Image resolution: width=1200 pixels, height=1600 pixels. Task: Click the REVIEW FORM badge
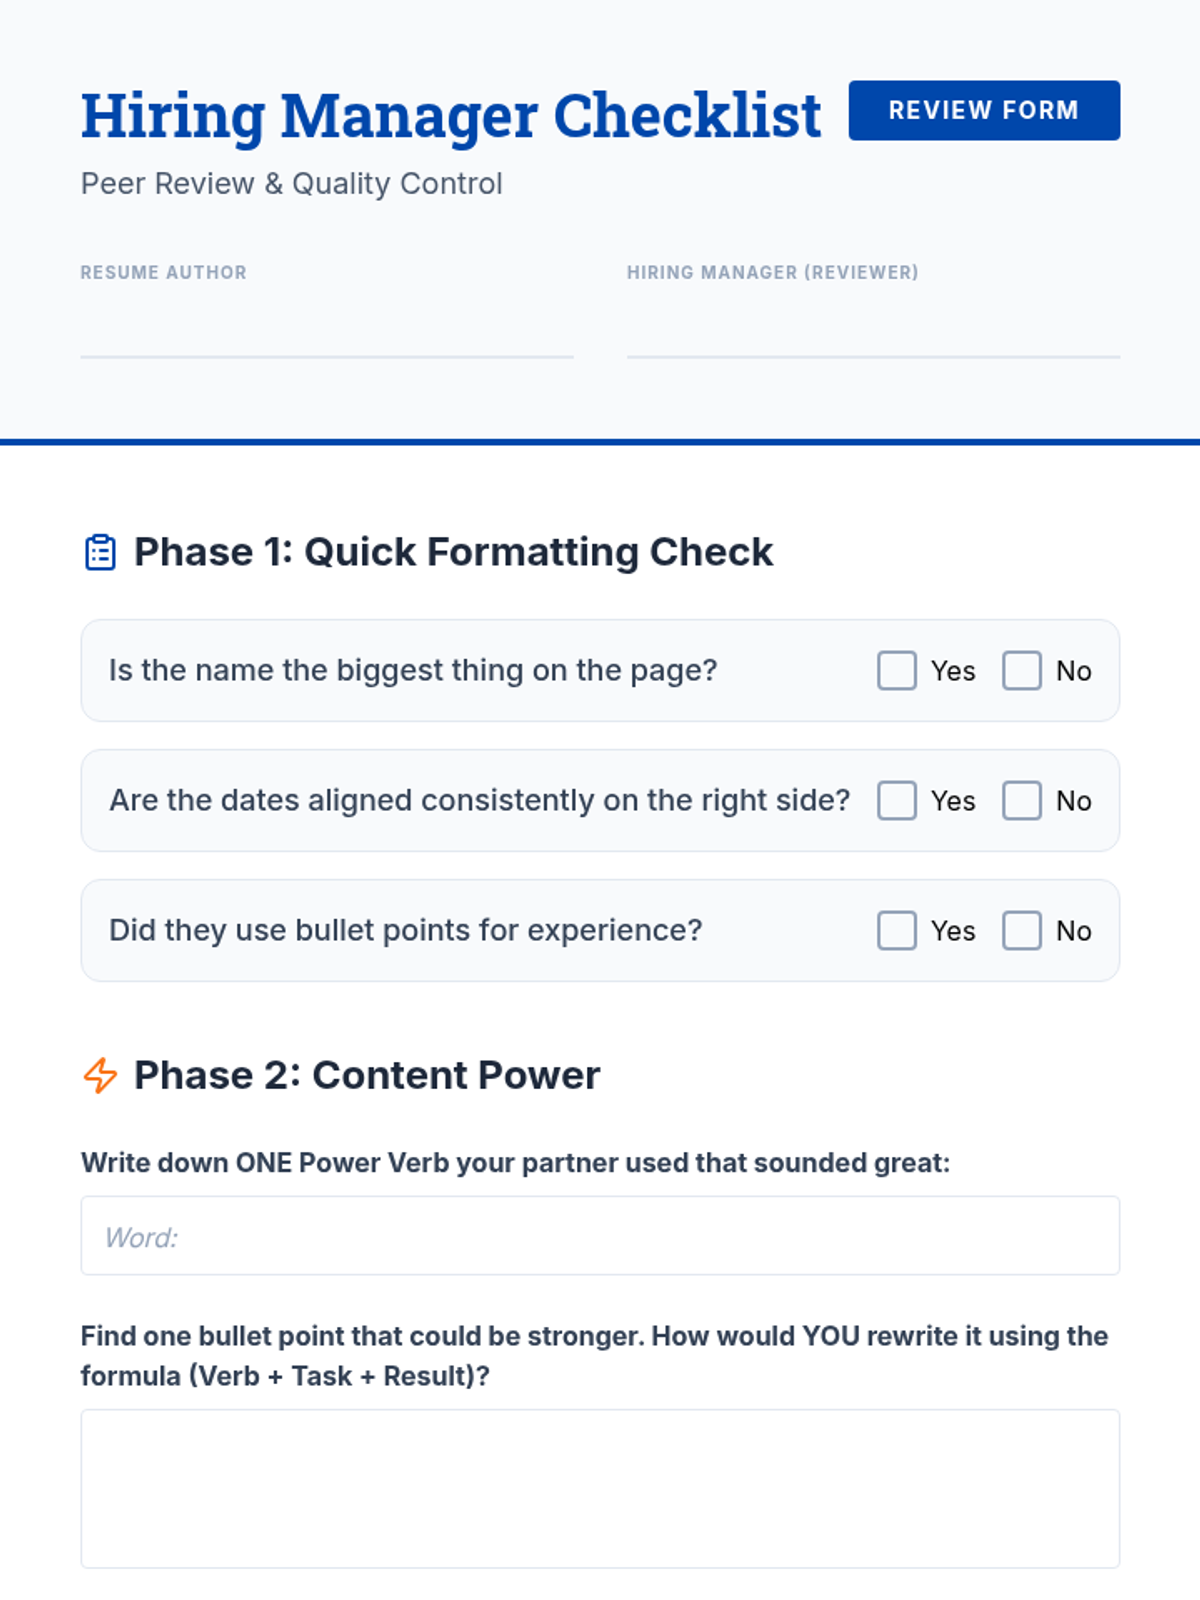[984, 110]
